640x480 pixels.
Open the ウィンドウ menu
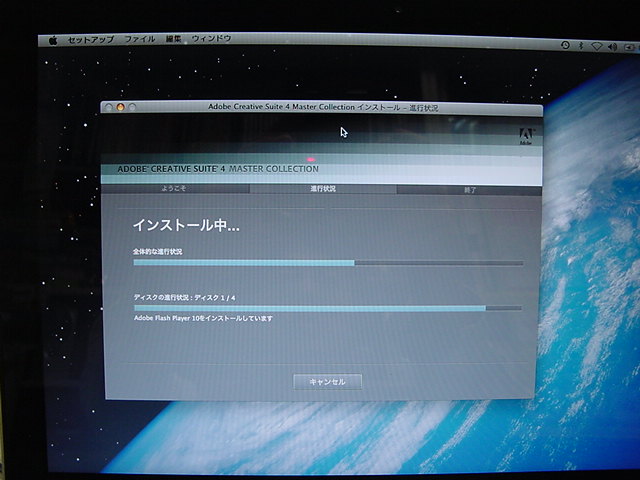(211, 38)
